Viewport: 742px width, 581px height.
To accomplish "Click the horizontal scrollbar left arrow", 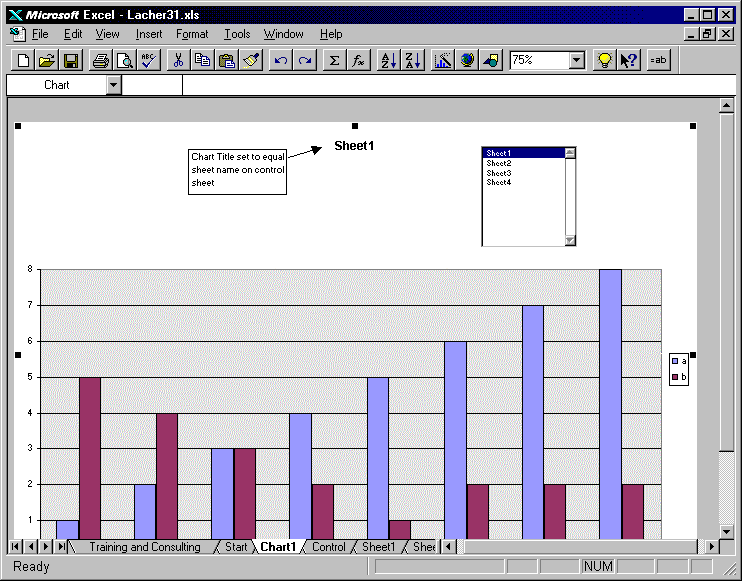I will coord(449,547).
